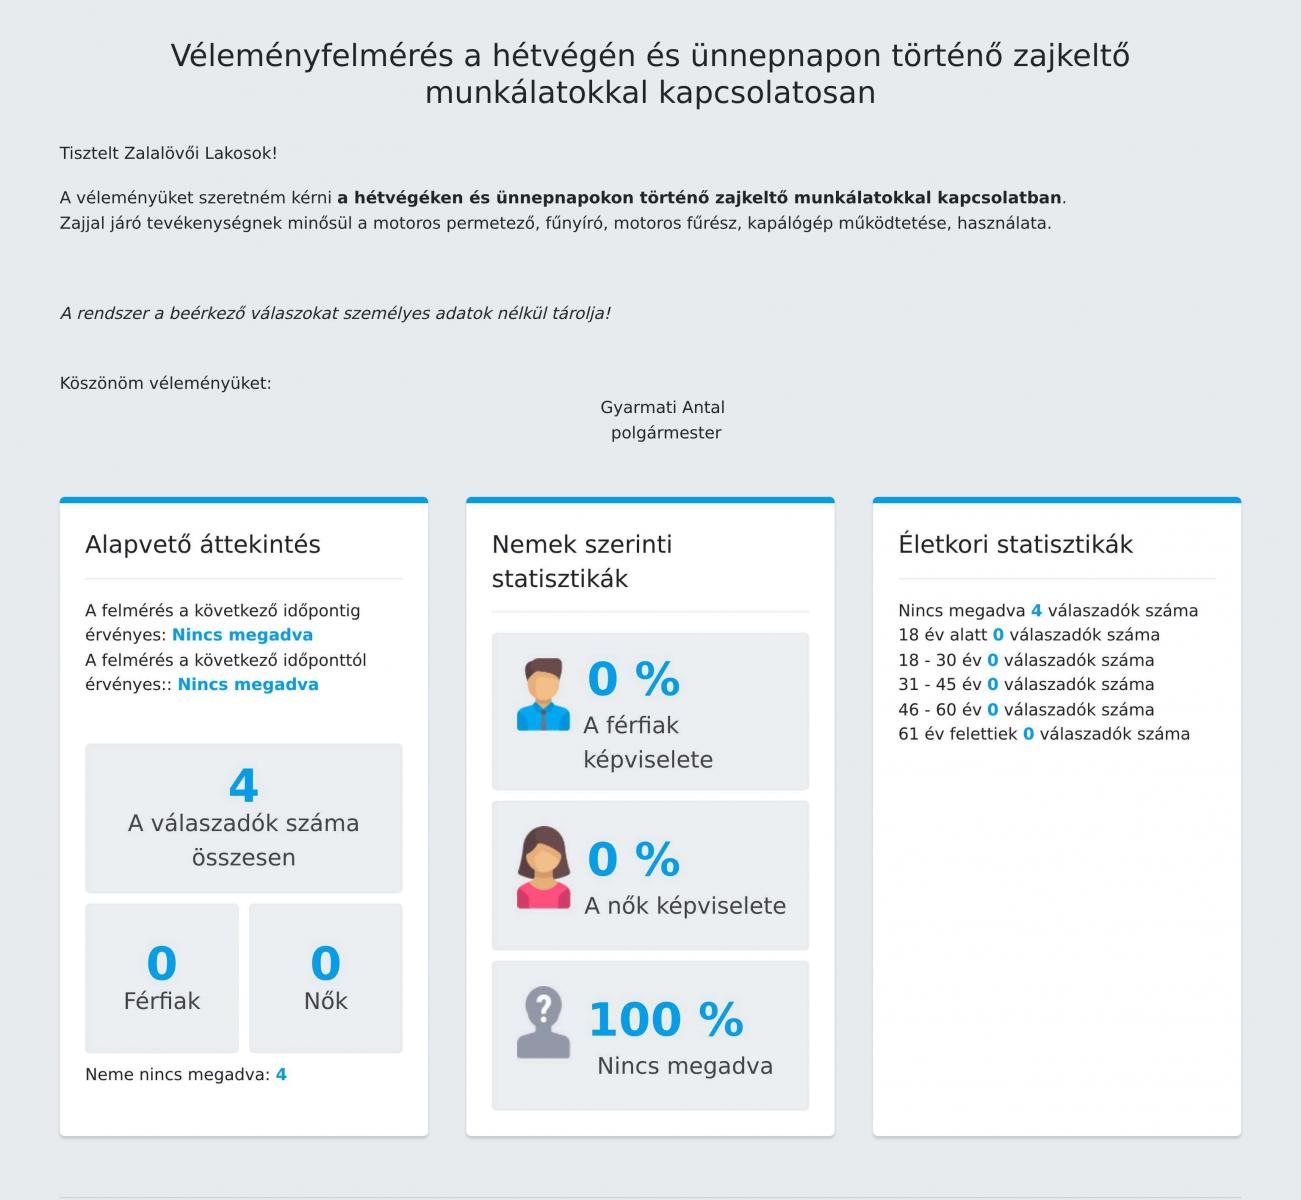The image size is (1301, 1200).
Task: Click the 'Gyarmati Antal' signature name
Action: pyautogui.click(x=662, y=408)
